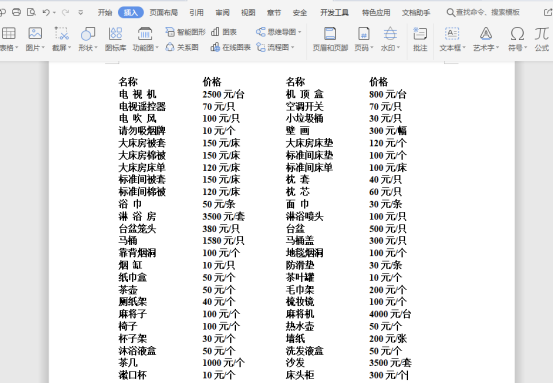This screenshot has height=383, width=553.
Task: Open the 在线图表 online chart tool
Action: point(230,47)
